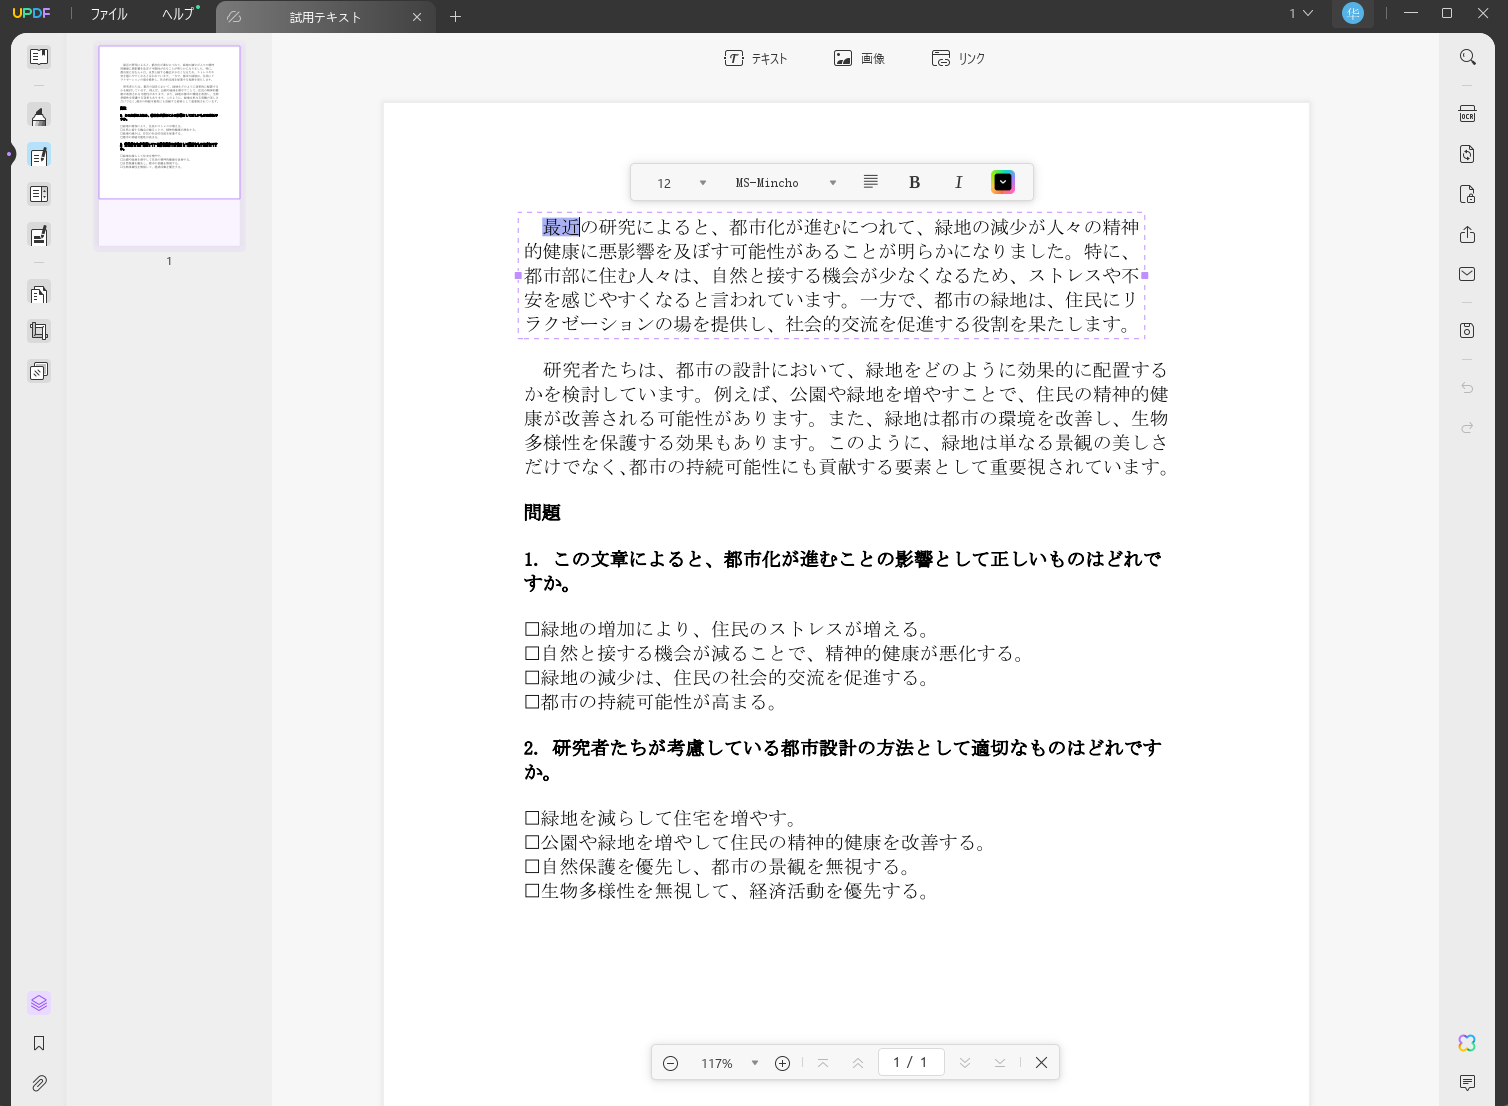Click the UPDF logo

(31, 13)
